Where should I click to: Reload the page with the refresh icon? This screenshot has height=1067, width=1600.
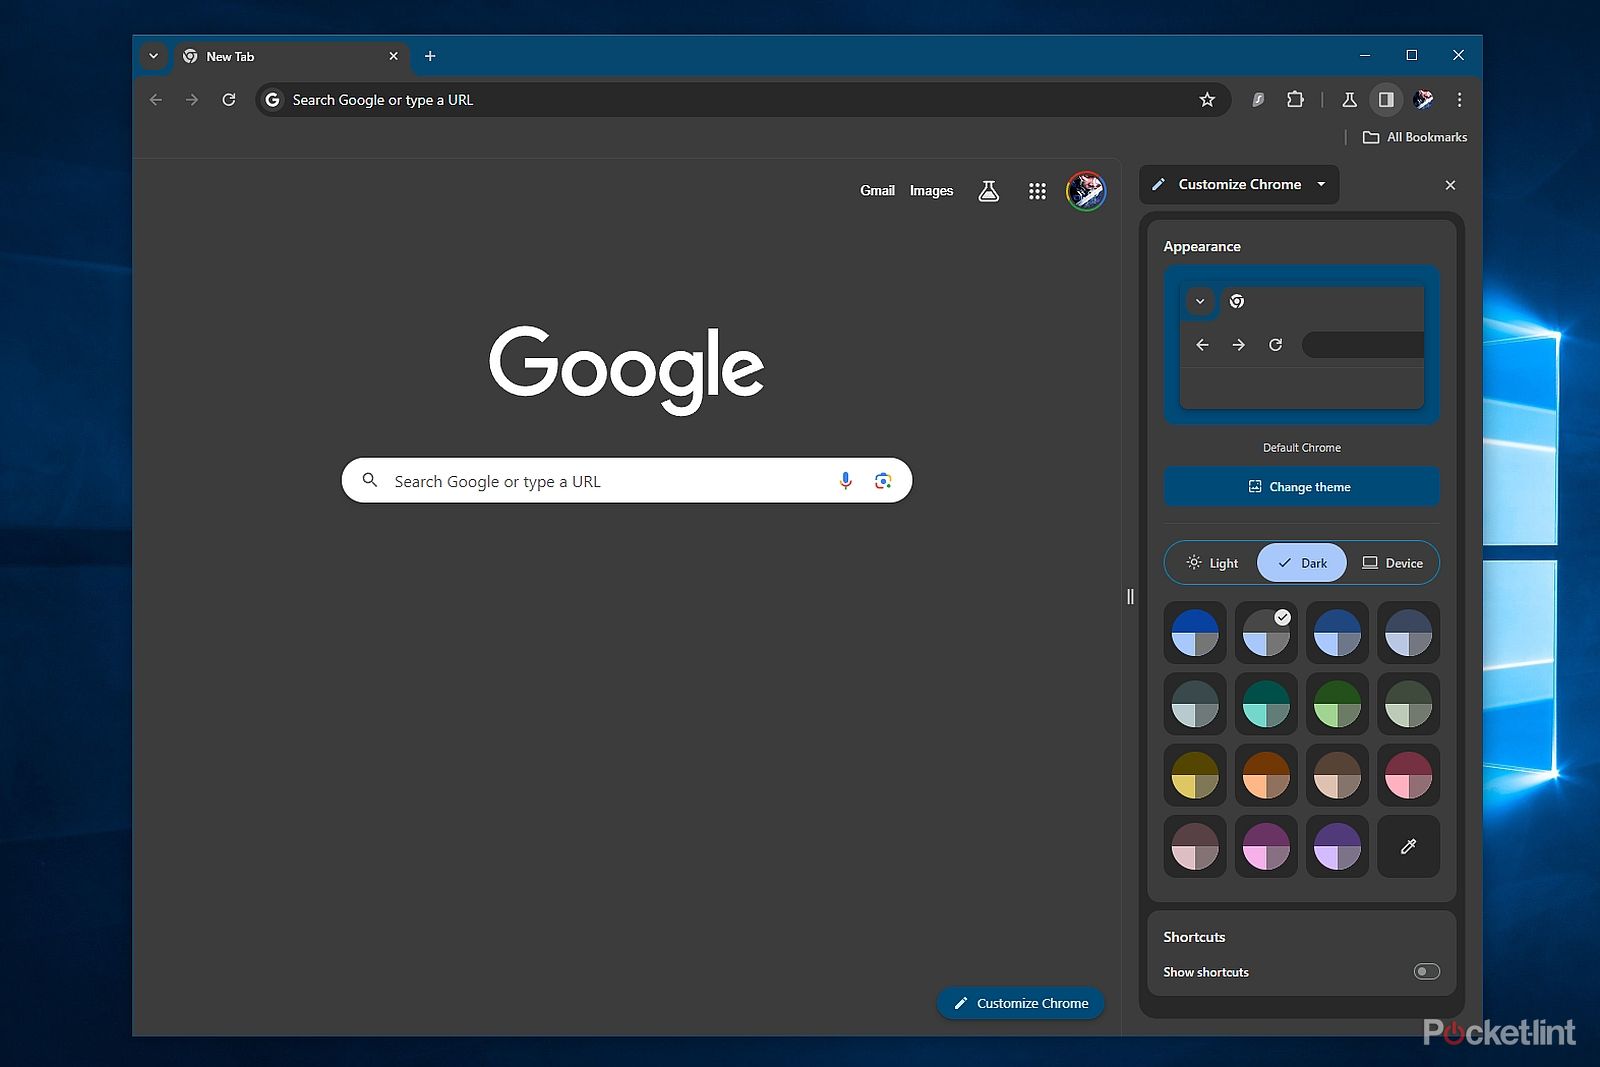229,100
